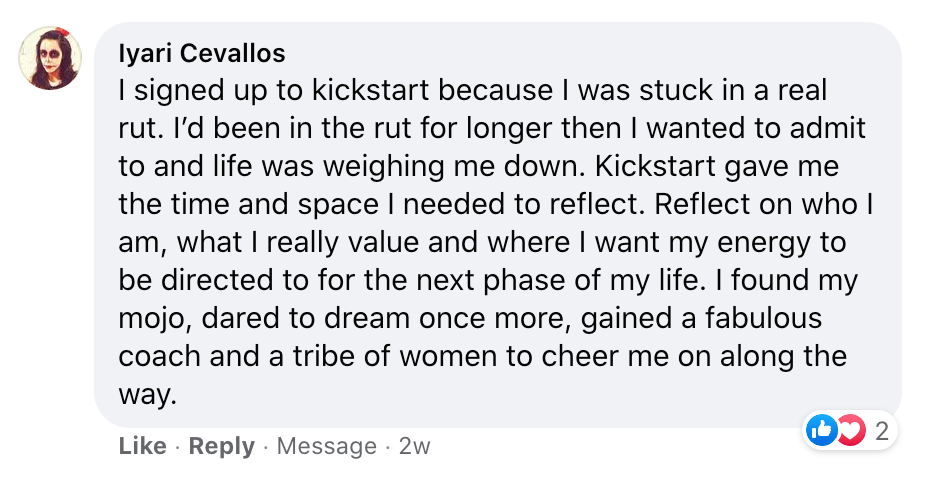Image resolution: width=930 pixels, height=482 pixels.
Task: Open Iyari Cevallos's profile picture
Action: point(50,59)
